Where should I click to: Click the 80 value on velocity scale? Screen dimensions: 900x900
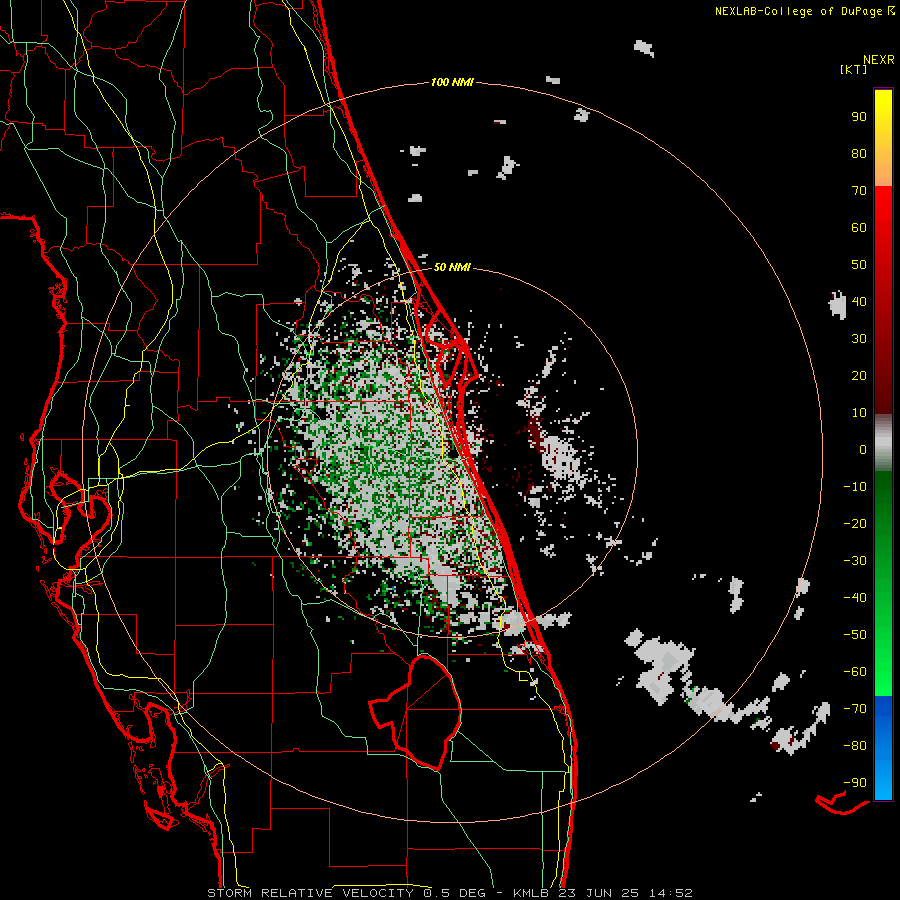859,153
